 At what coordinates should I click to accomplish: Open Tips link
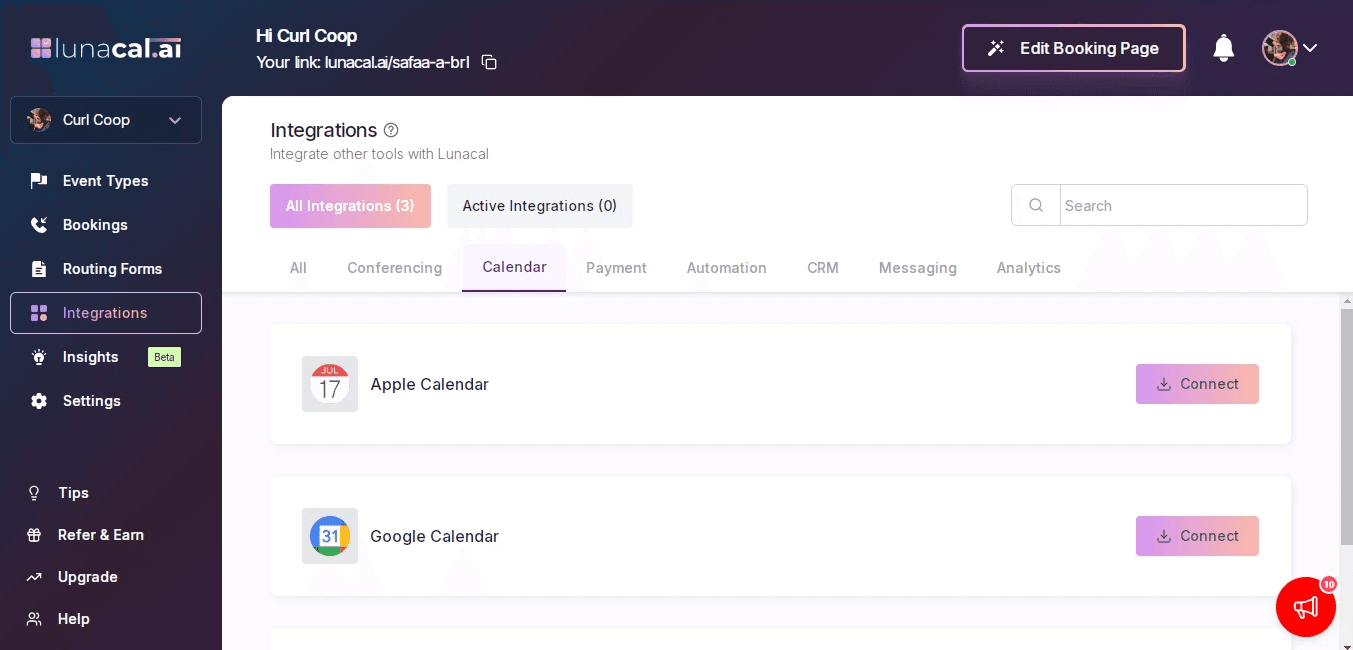point(73,493)
